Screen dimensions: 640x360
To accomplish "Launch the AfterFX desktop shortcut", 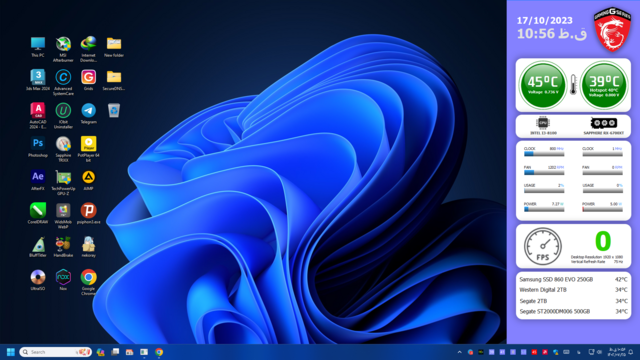I will 38,180.
